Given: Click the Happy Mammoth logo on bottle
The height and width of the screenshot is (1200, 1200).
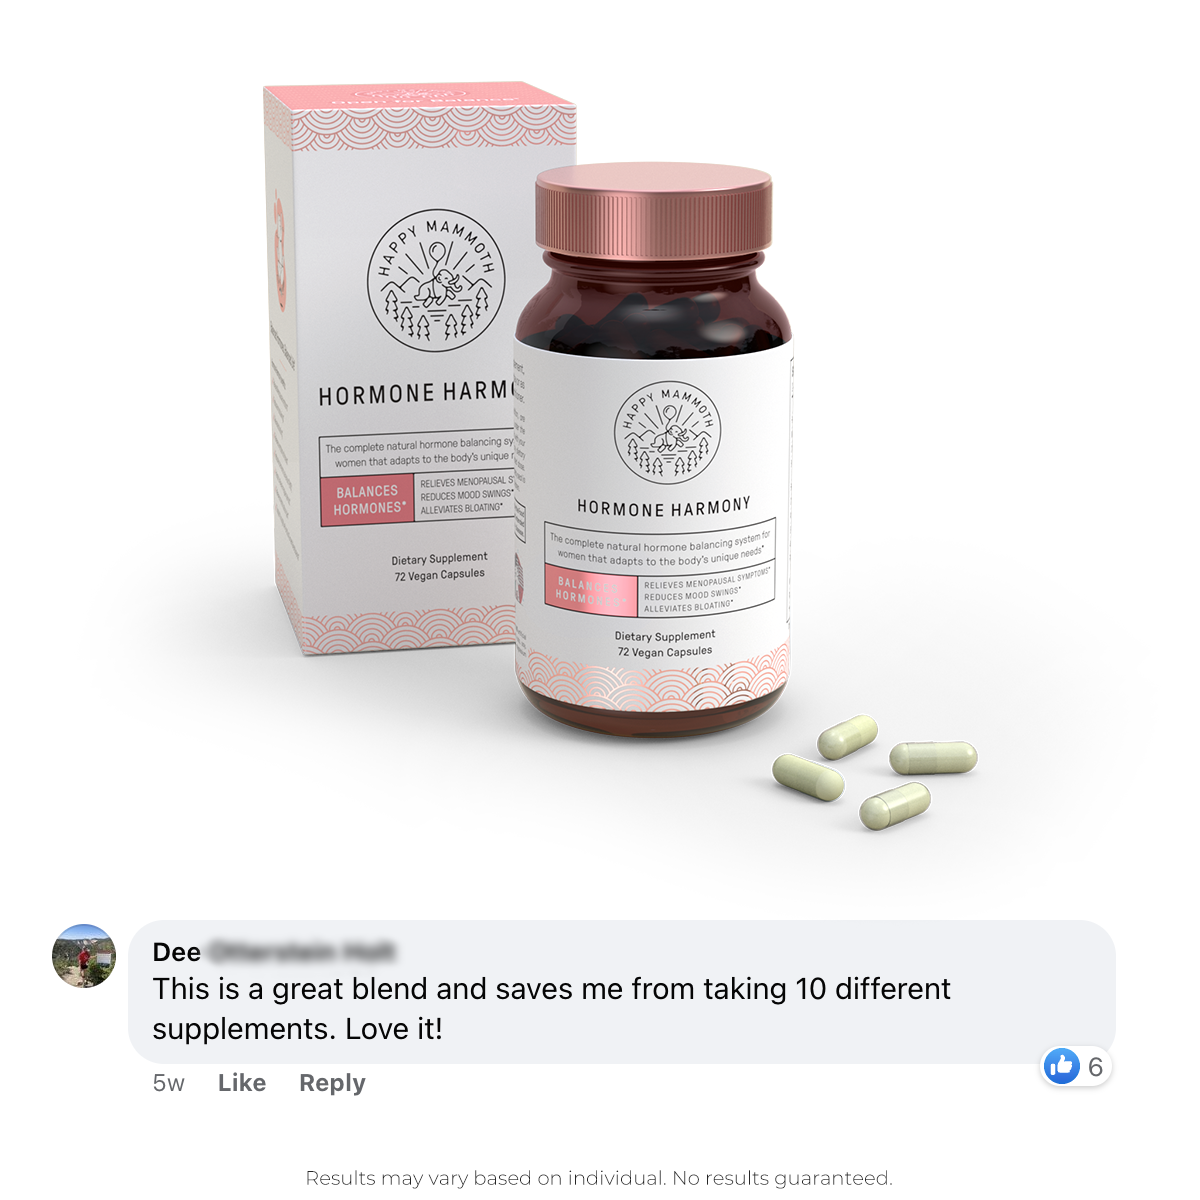Looking at the screenshot, I should click(x=667, y=433).
